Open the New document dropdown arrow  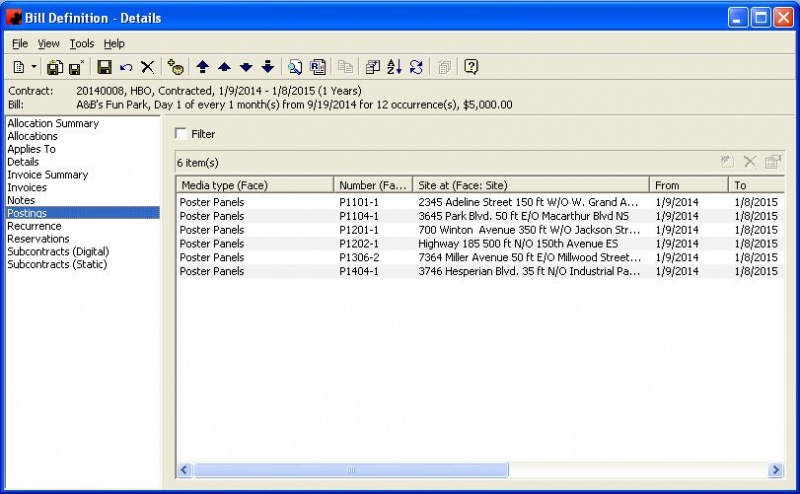[34, 67]
